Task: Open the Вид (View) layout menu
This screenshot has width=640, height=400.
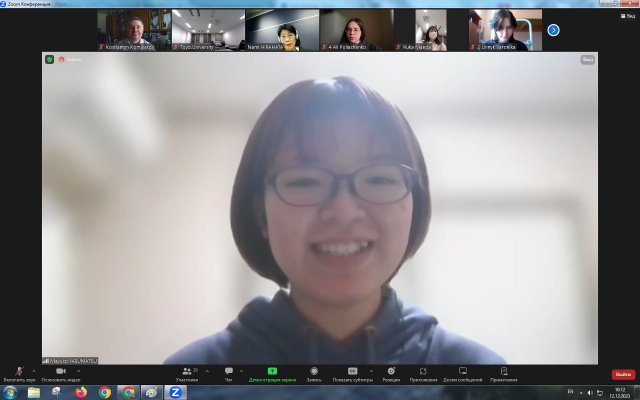Action: pos(587,59)
